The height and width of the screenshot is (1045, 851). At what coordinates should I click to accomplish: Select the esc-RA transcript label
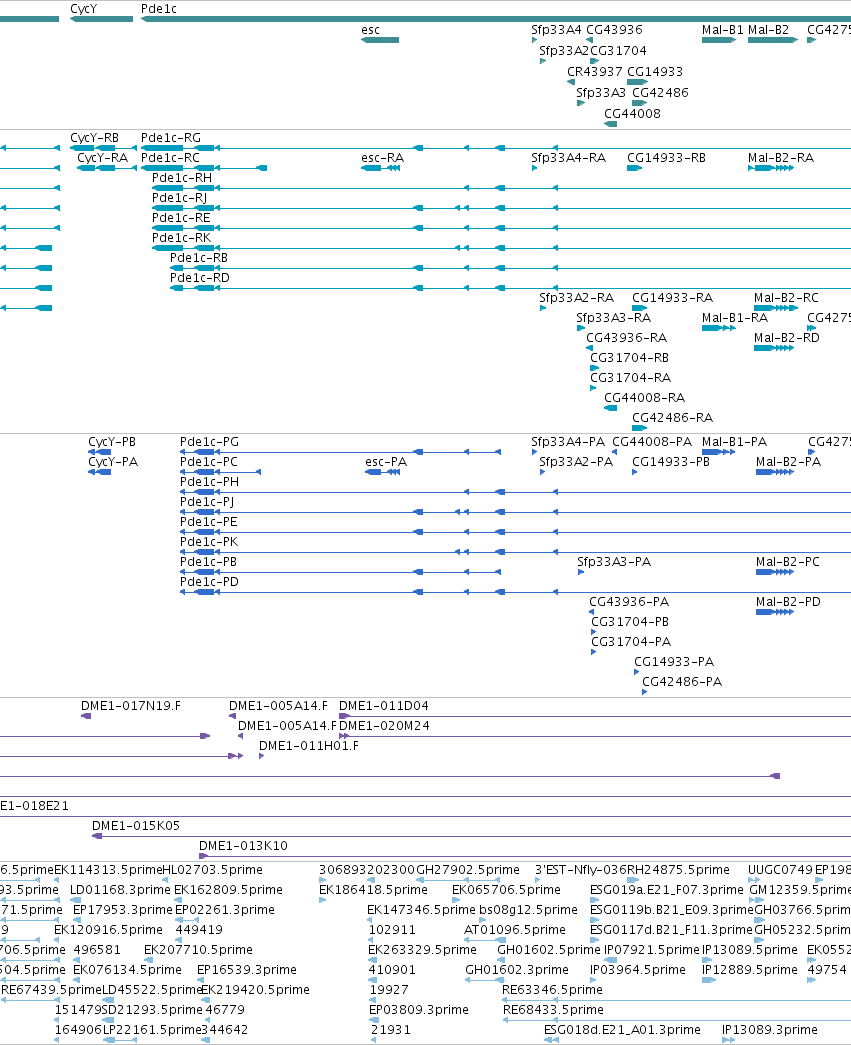point(383,158)
